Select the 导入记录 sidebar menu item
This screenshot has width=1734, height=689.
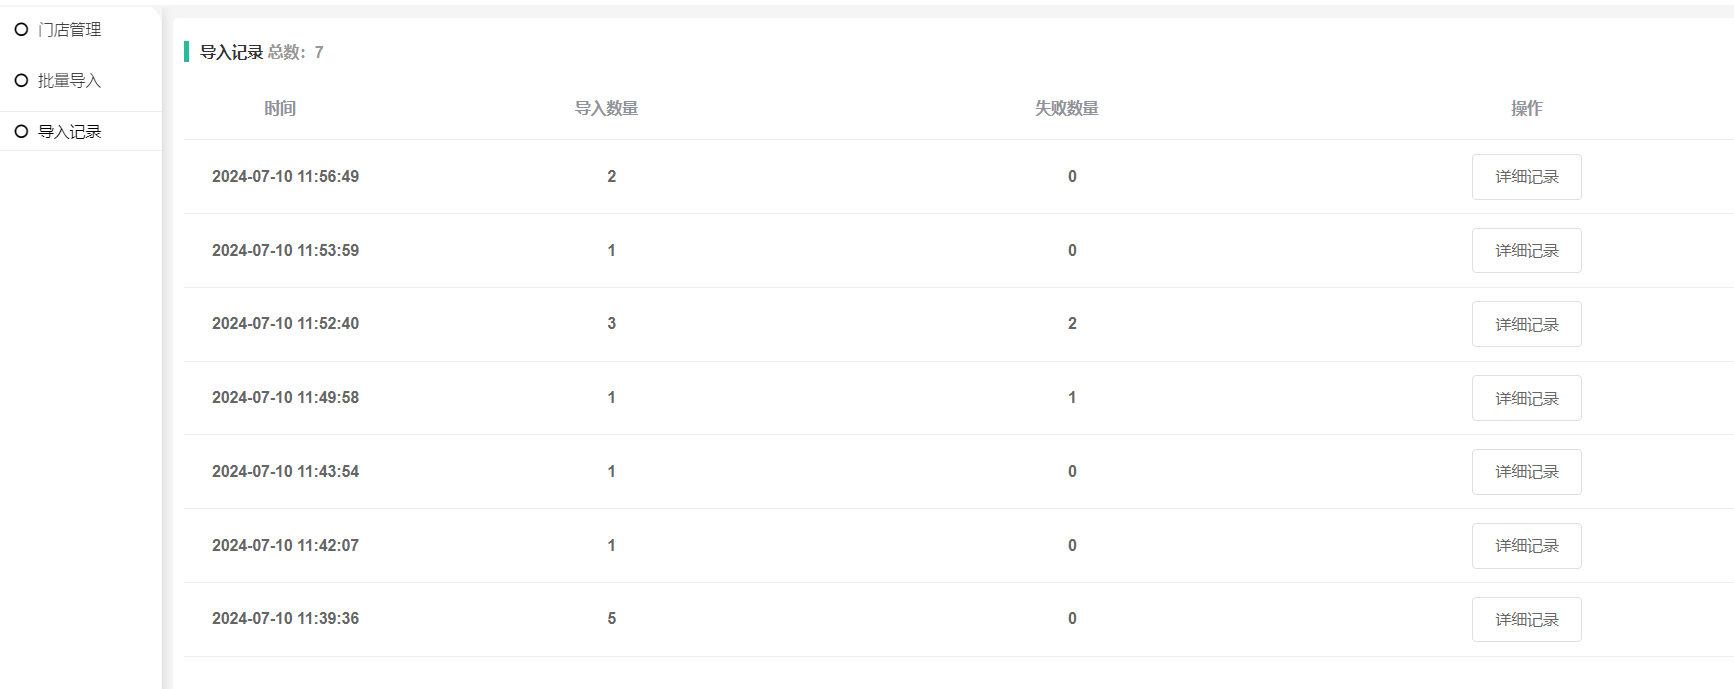click(x=69, y=132)
